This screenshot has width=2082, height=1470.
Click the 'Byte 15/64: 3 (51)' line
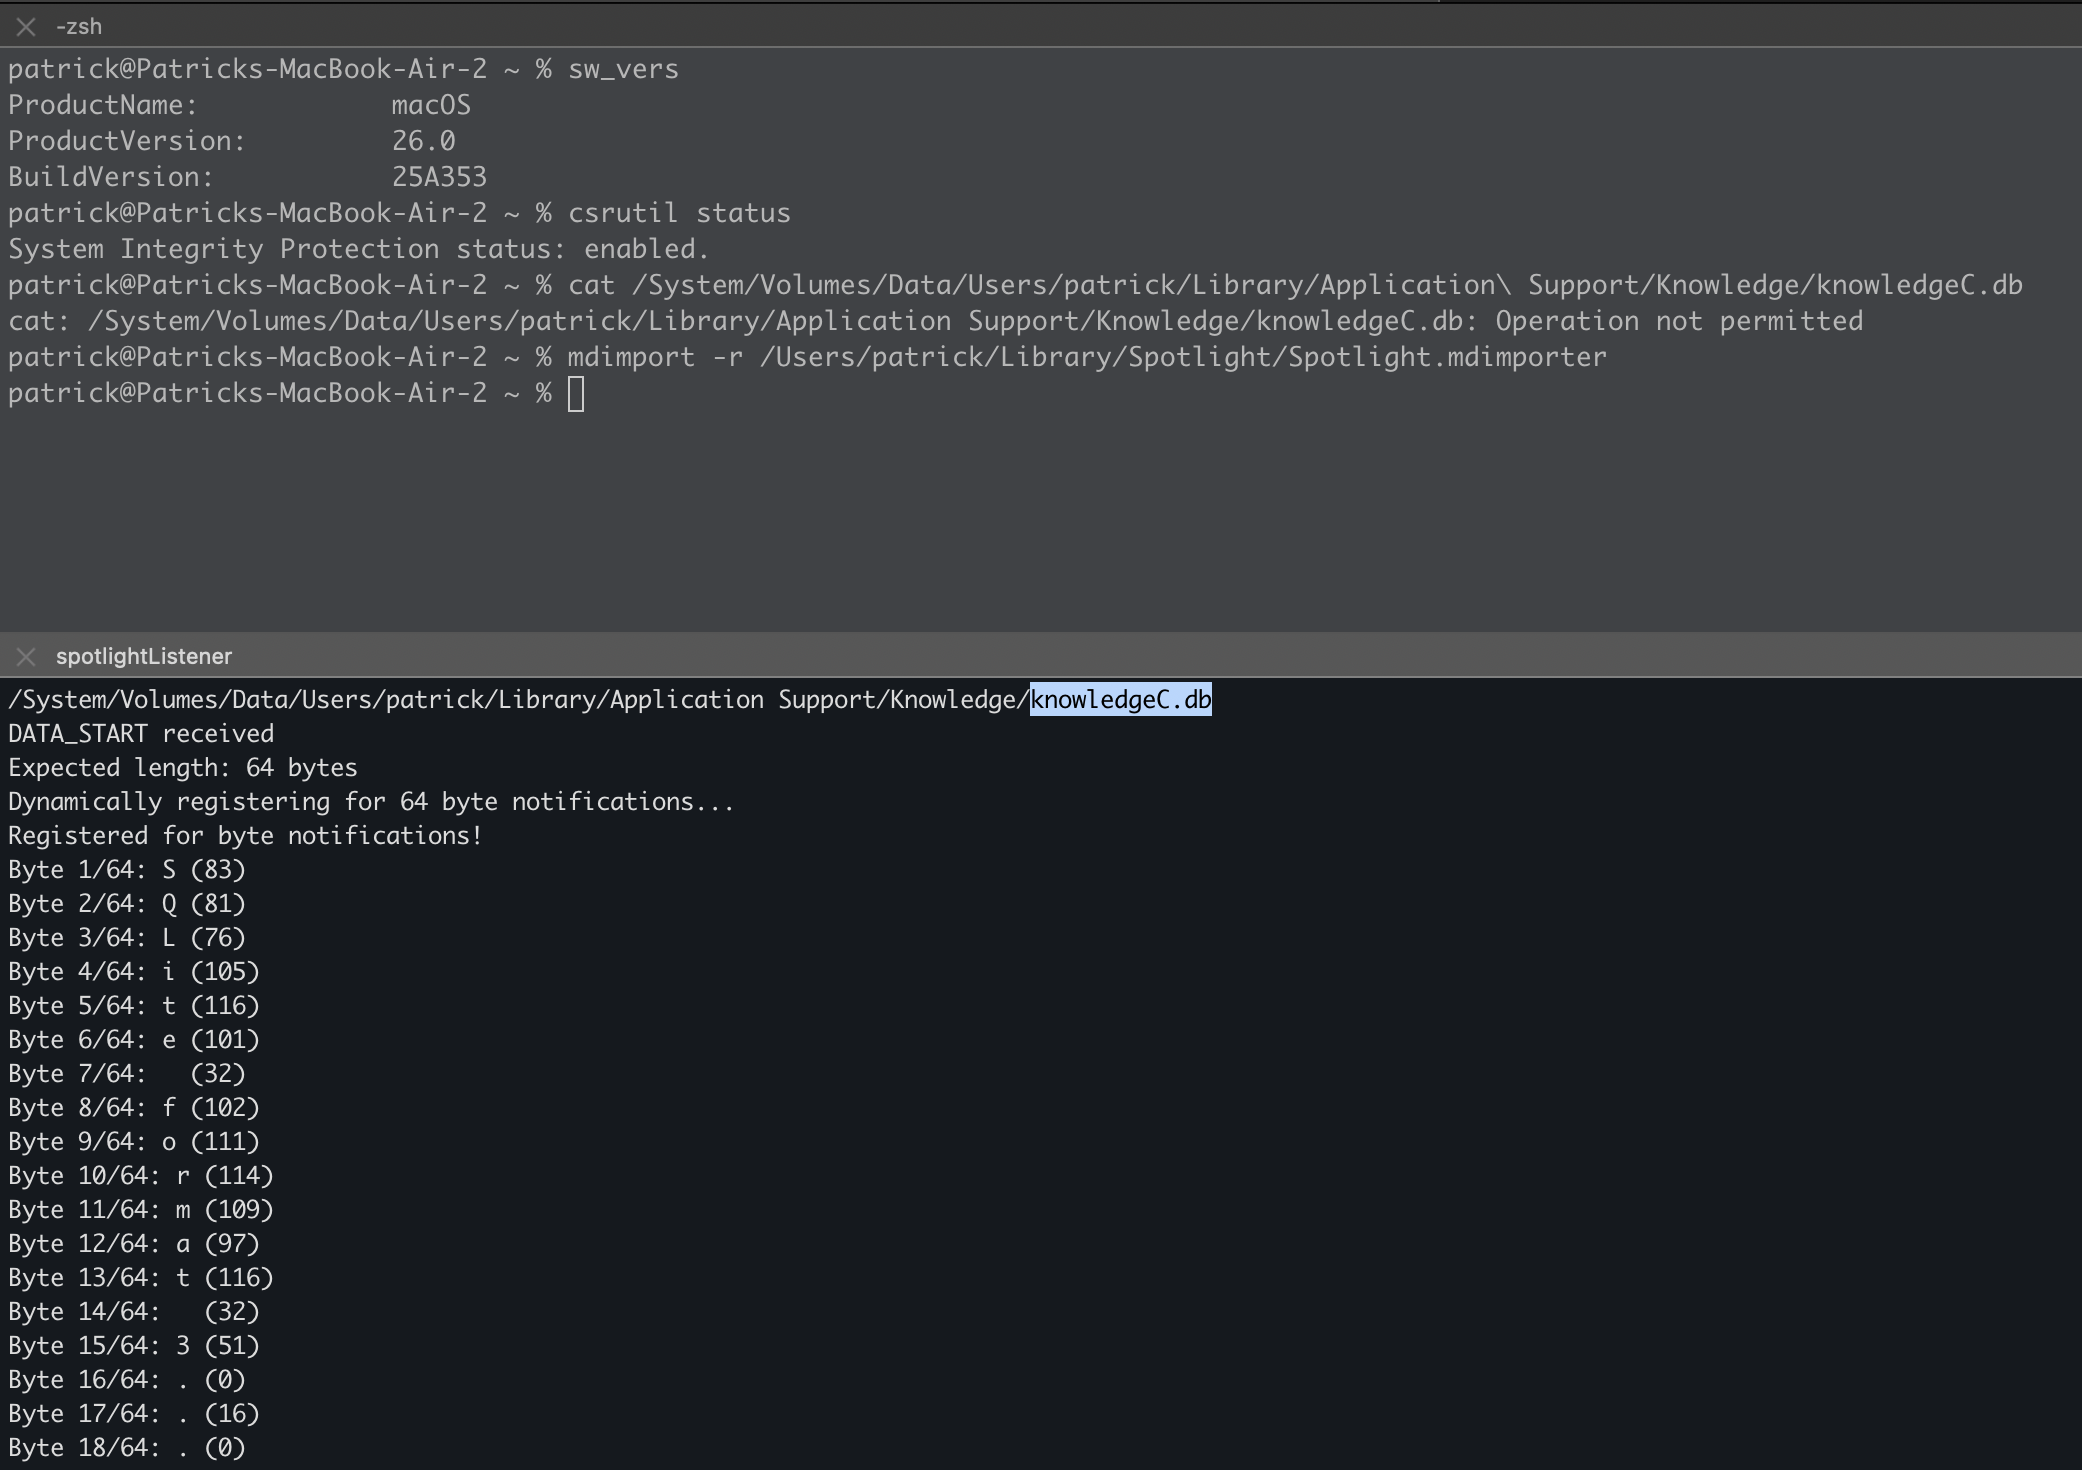coord(134,1346)
